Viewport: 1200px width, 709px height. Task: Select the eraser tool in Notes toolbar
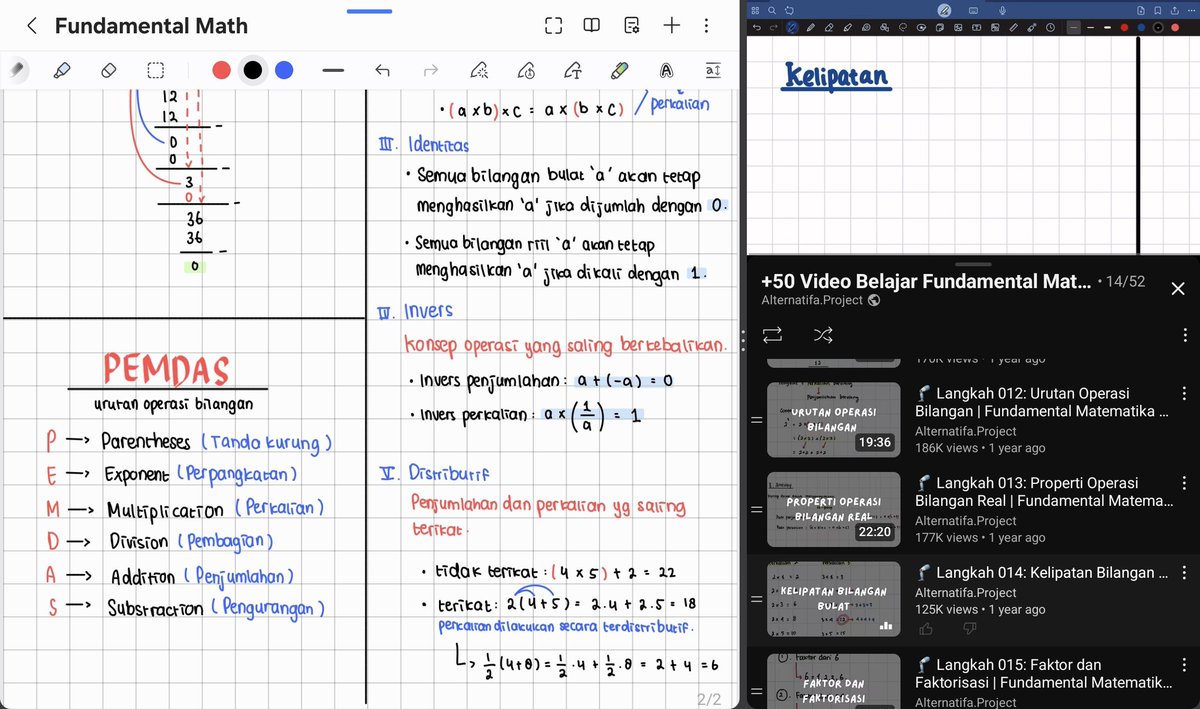click(109, 70)
